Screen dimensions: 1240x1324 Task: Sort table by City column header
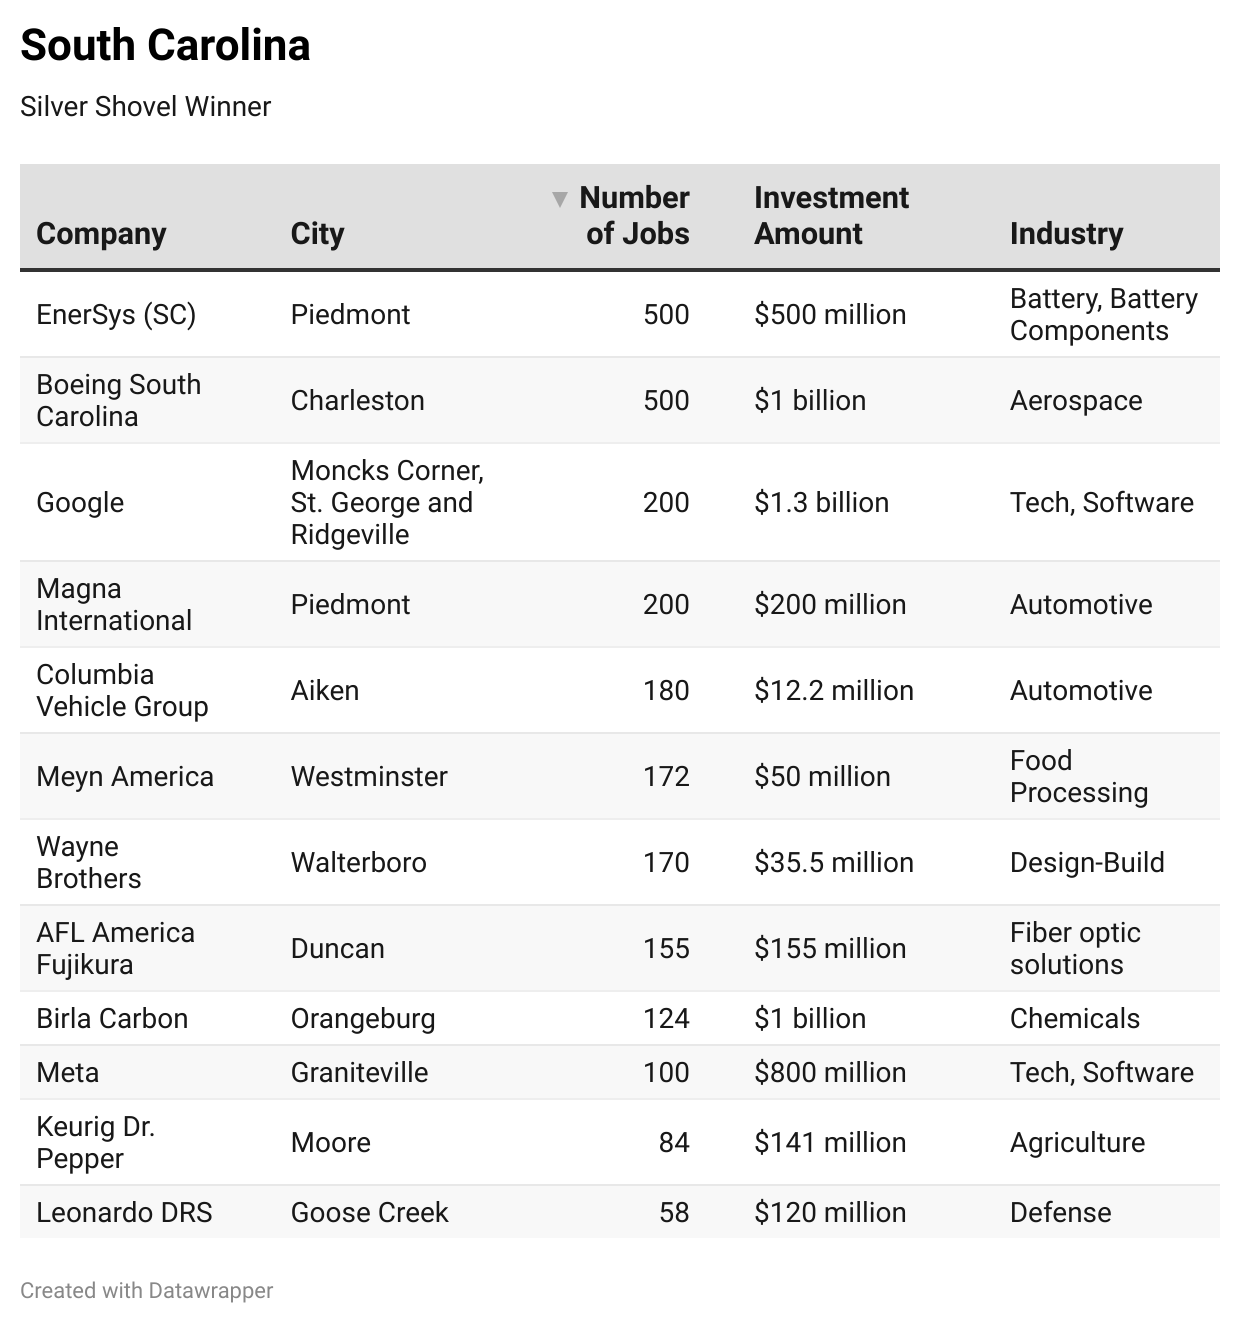click(317, 233)
